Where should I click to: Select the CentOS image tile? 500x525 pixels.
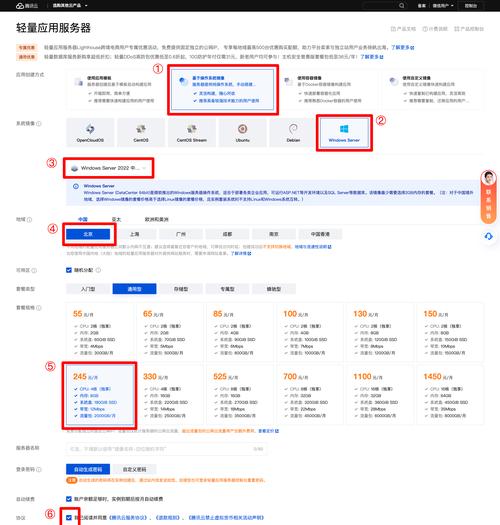[x=141, y=133]
